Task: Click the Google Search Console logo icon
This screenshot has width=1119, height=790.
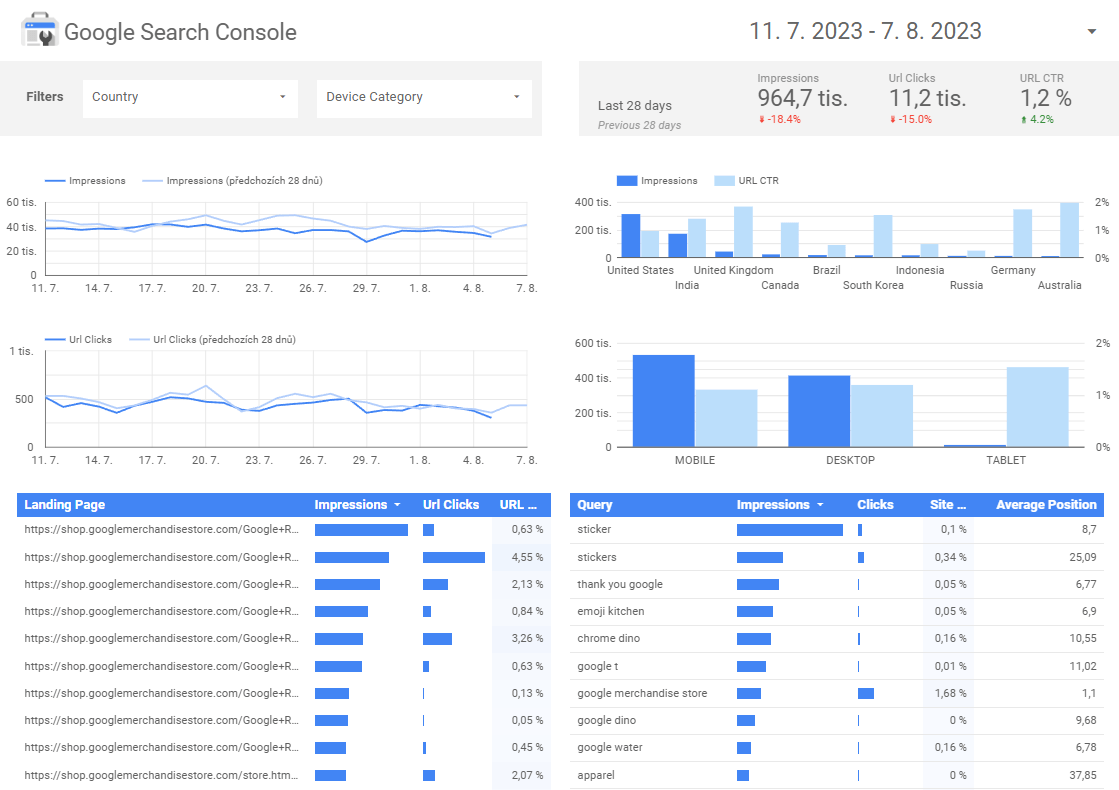Action: tap(40, 31)
